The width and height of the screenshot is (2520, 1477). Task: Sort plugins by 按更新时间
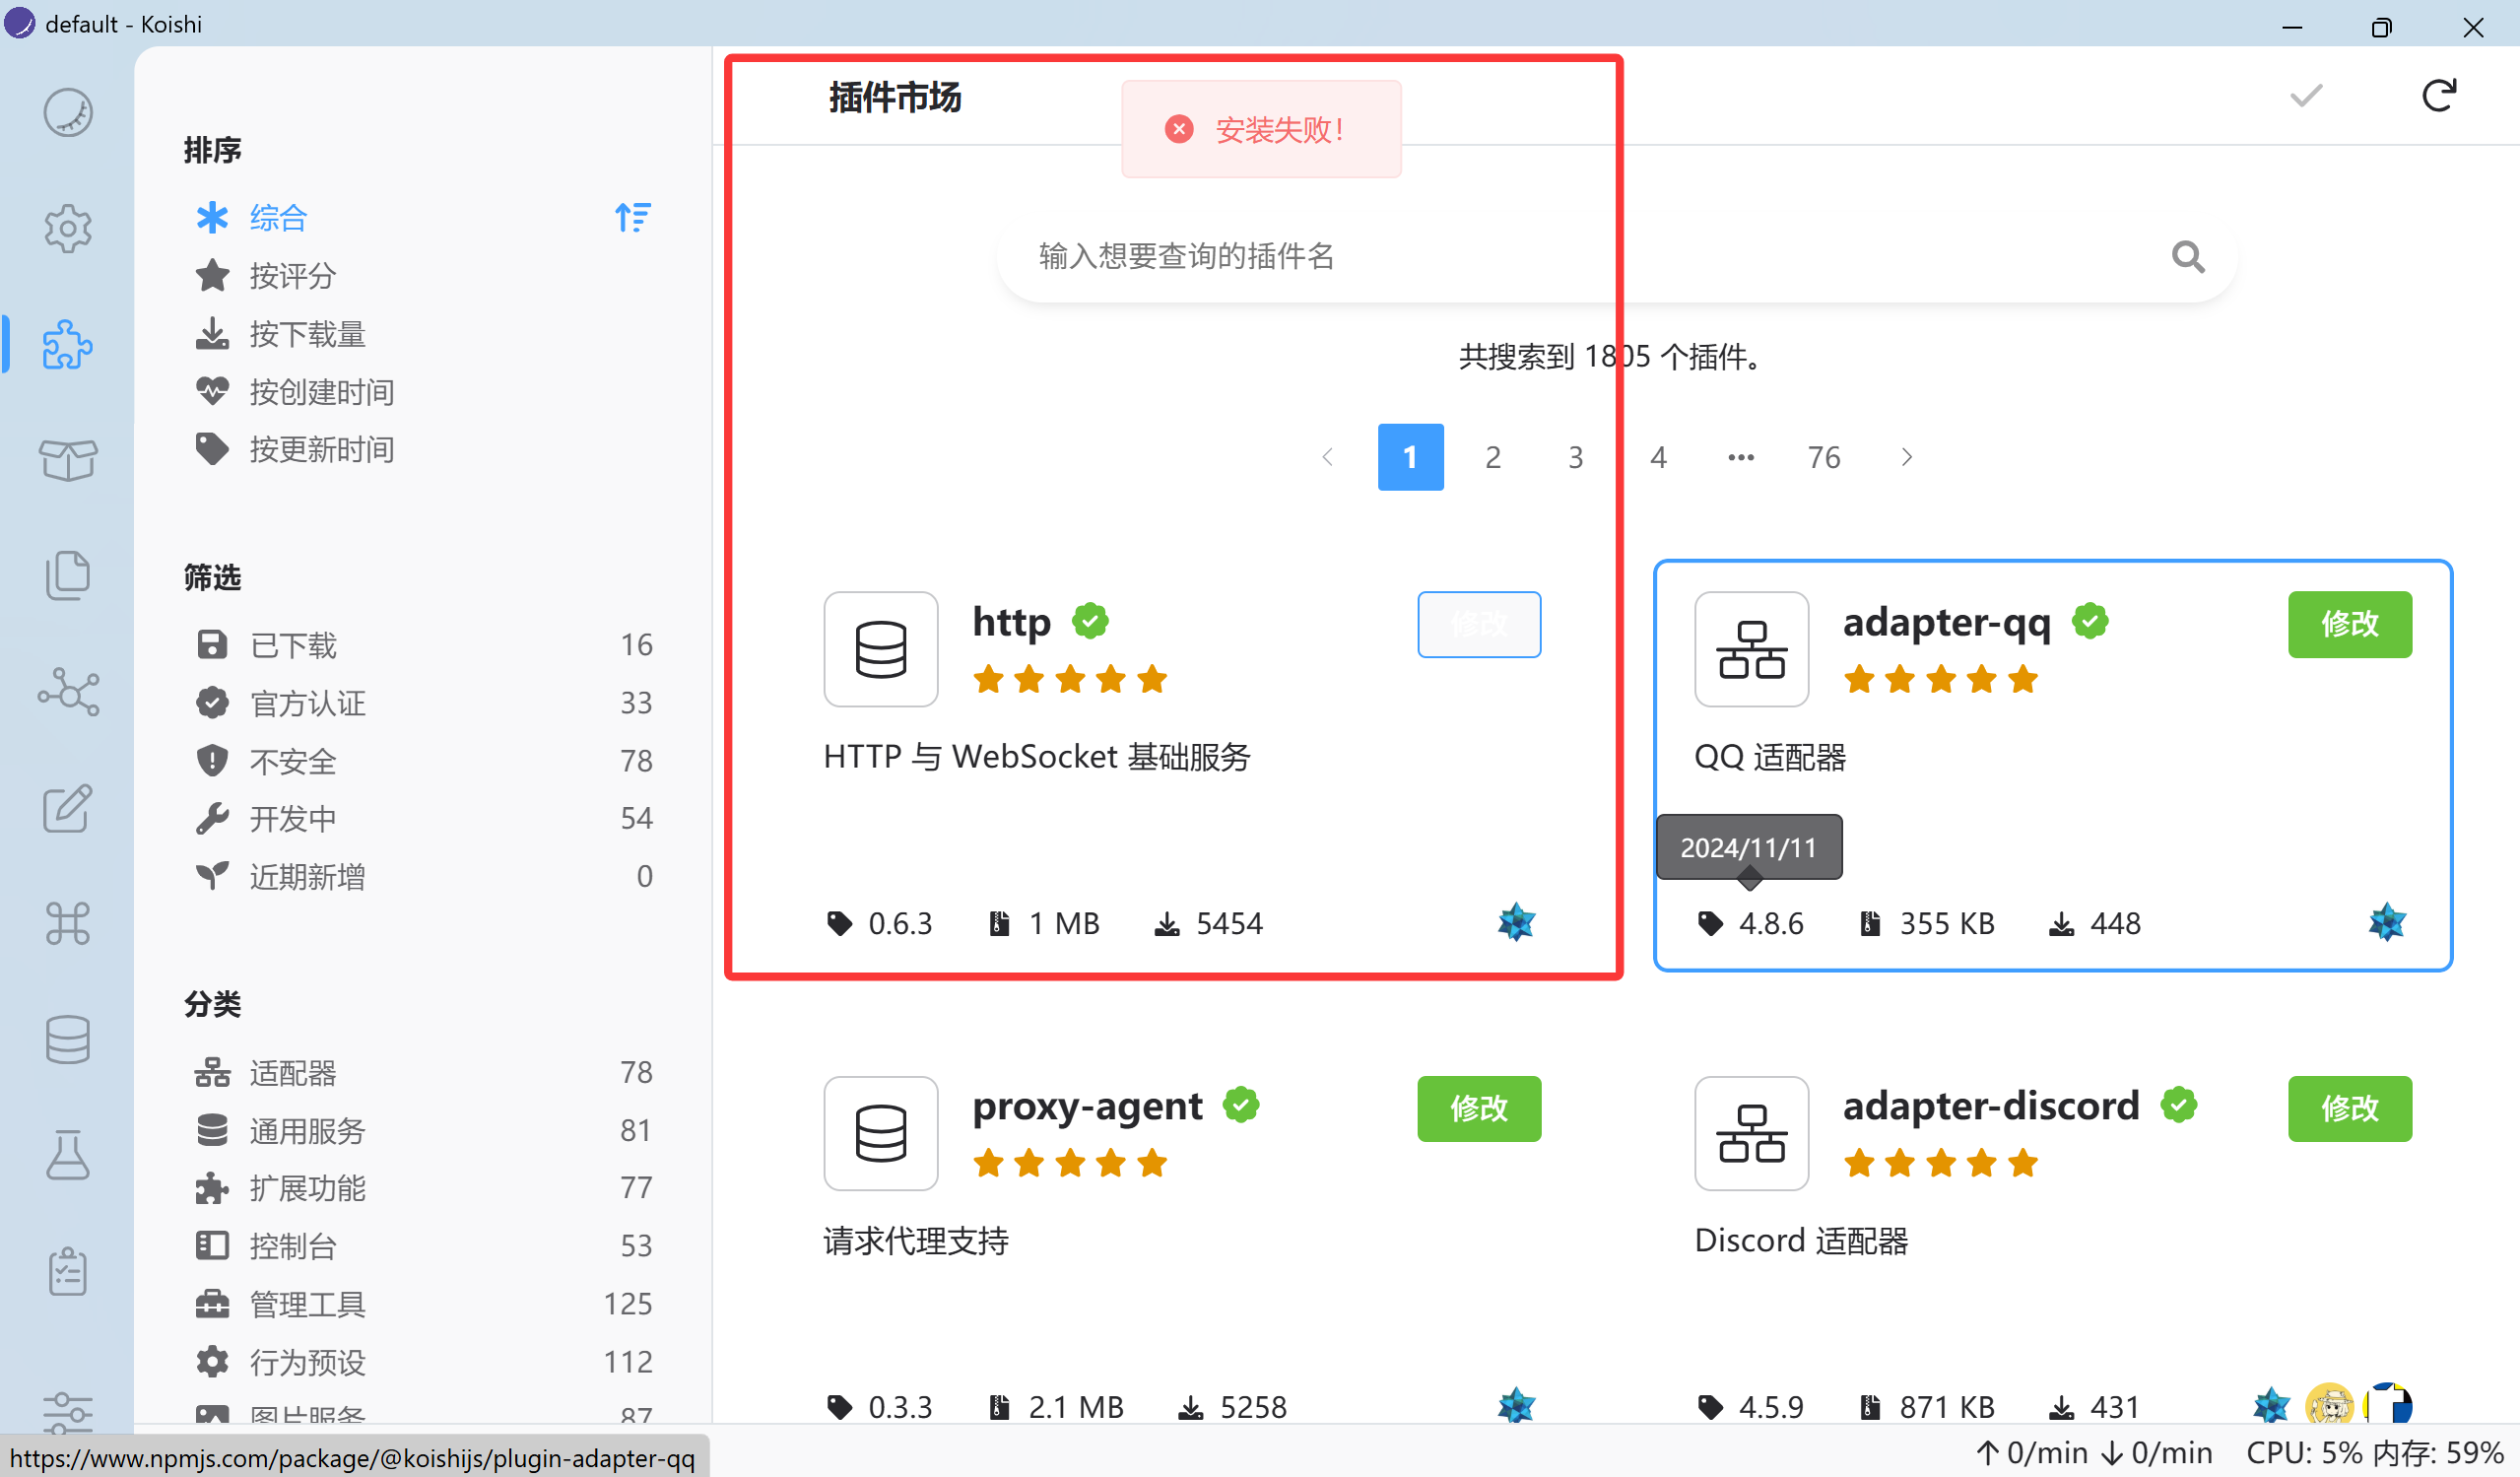pos(423,449)
